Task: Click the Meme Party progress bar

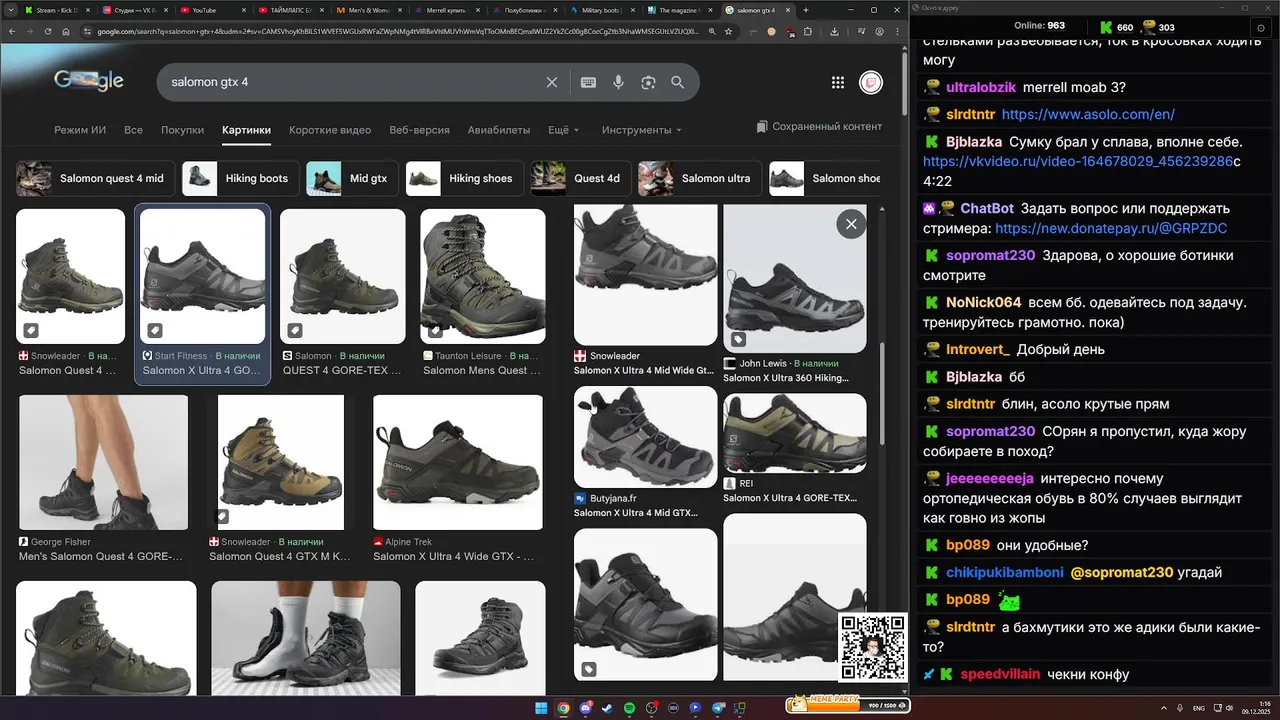Action: (x=847, y=704)
